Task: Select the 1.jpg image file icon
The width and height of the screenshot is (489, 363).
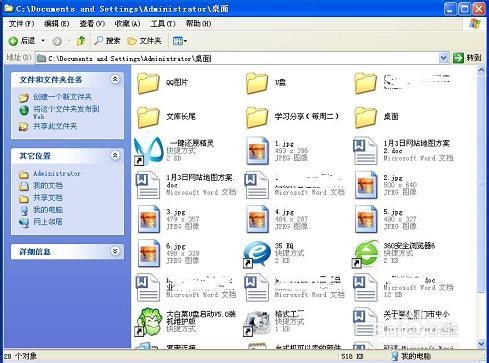Action: click(x=257, y=151)
